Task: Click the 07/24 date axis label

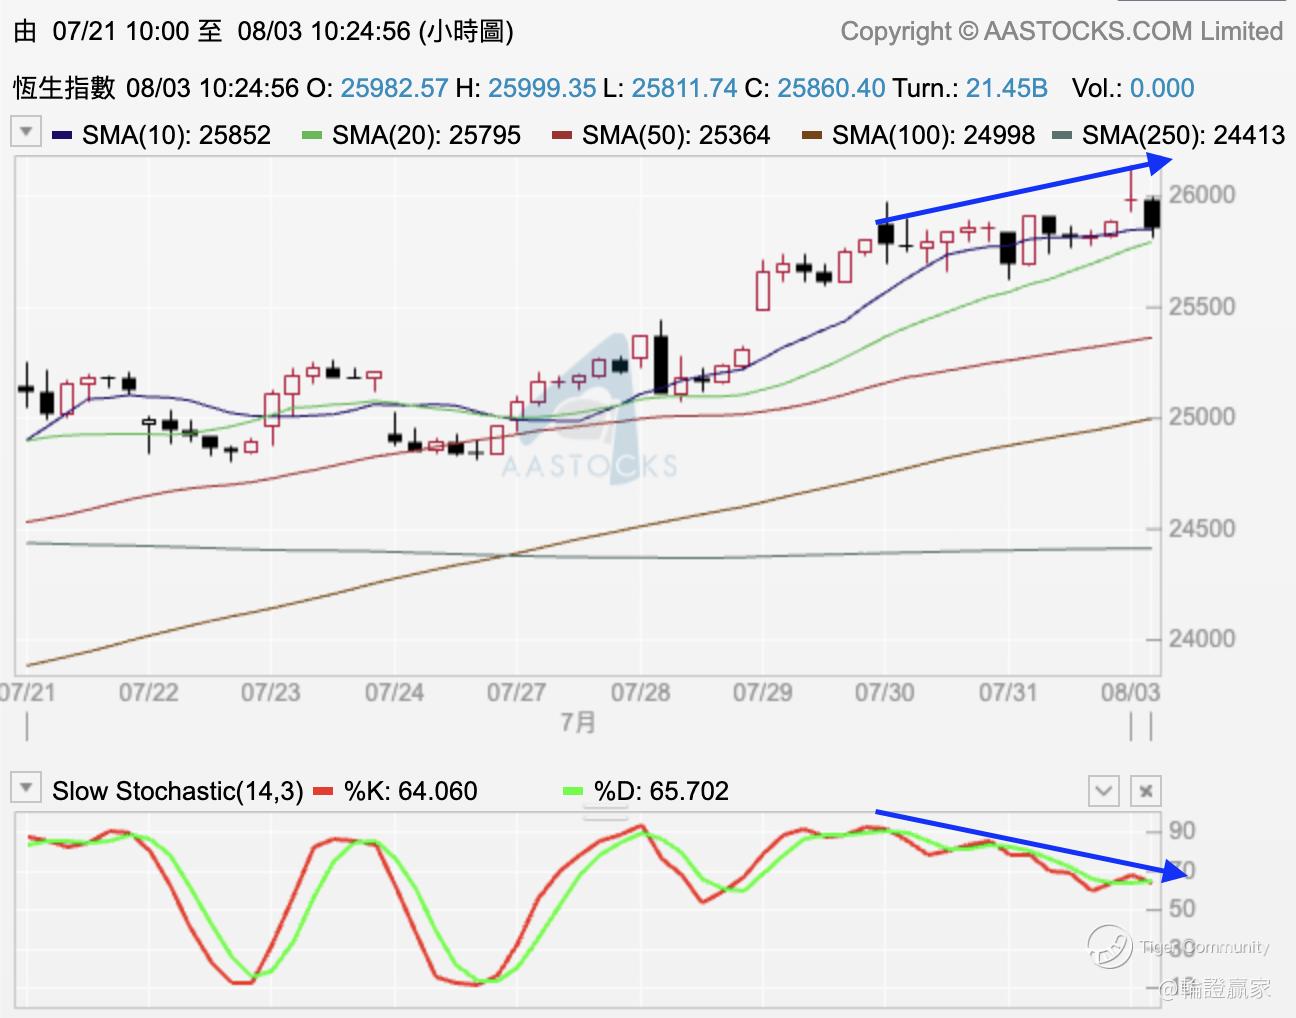Action: [394, 692]
